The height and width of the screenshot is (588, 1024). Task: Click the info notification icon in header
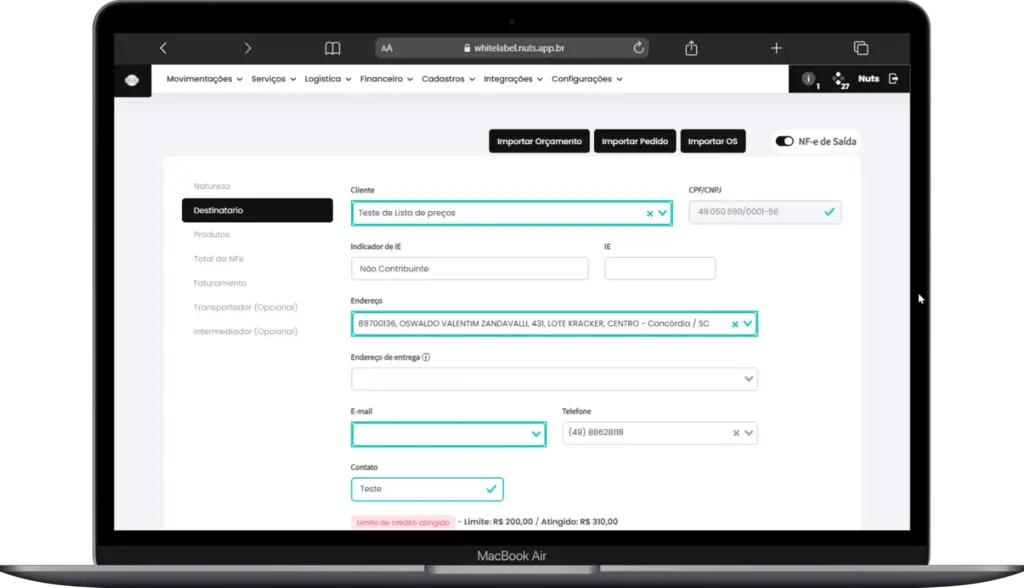pyautogui.click(x=808, y=78)
